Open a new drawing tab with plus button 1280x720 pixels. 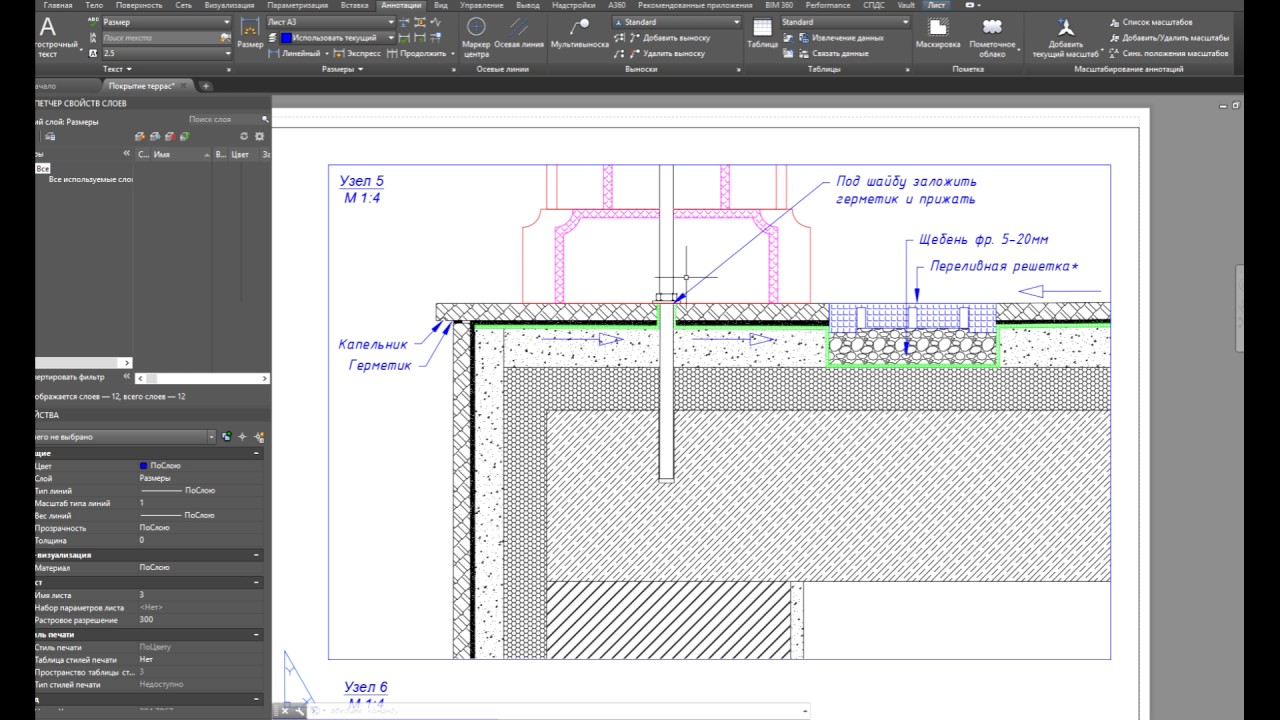click(x=206, y=86)
